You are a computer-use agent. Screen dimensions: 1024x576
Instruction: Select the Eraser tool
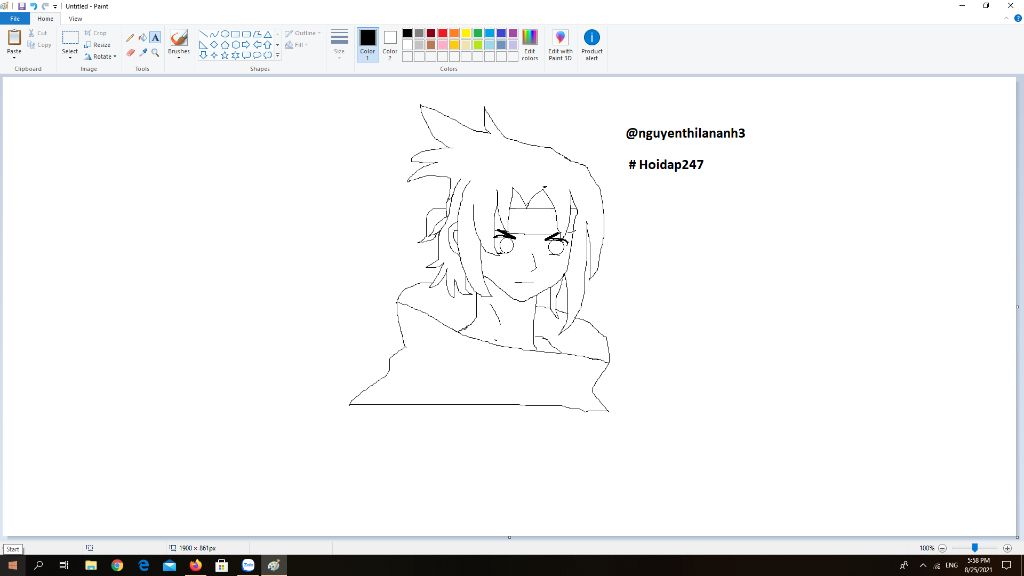(130, 52)
